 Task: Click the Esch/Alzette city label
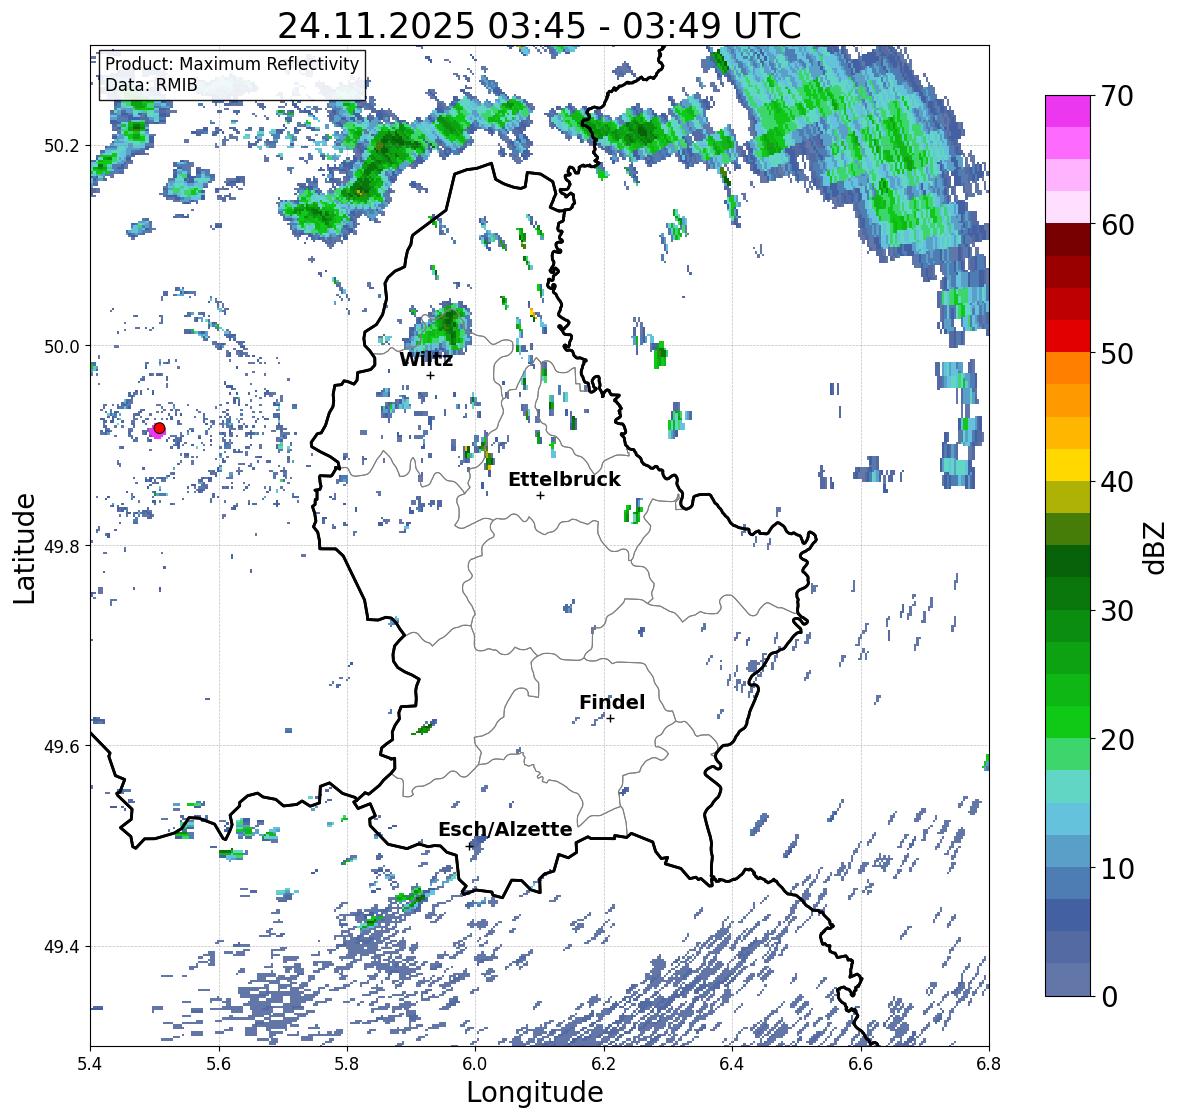[505, 829]
